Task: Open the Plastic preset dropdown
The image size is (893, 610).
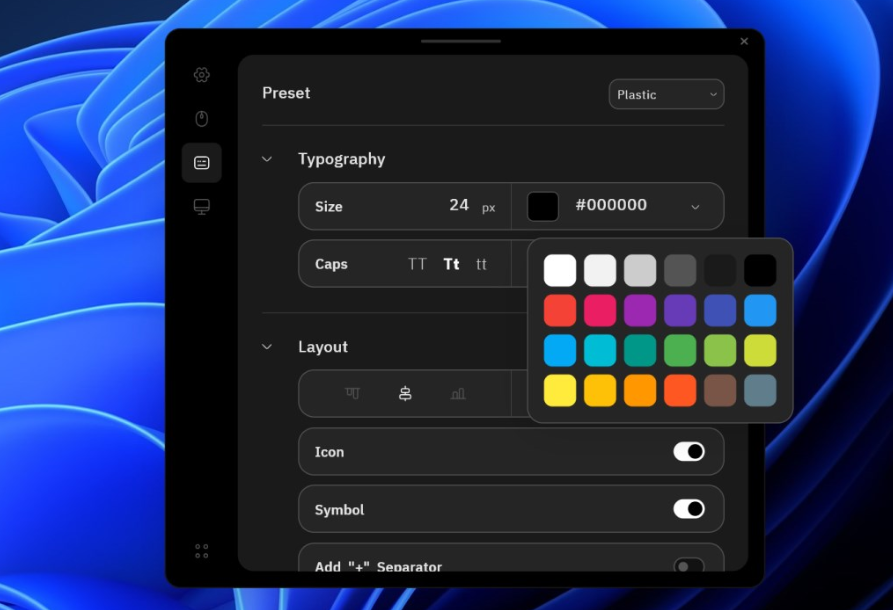Action: [x=666, y=94]
